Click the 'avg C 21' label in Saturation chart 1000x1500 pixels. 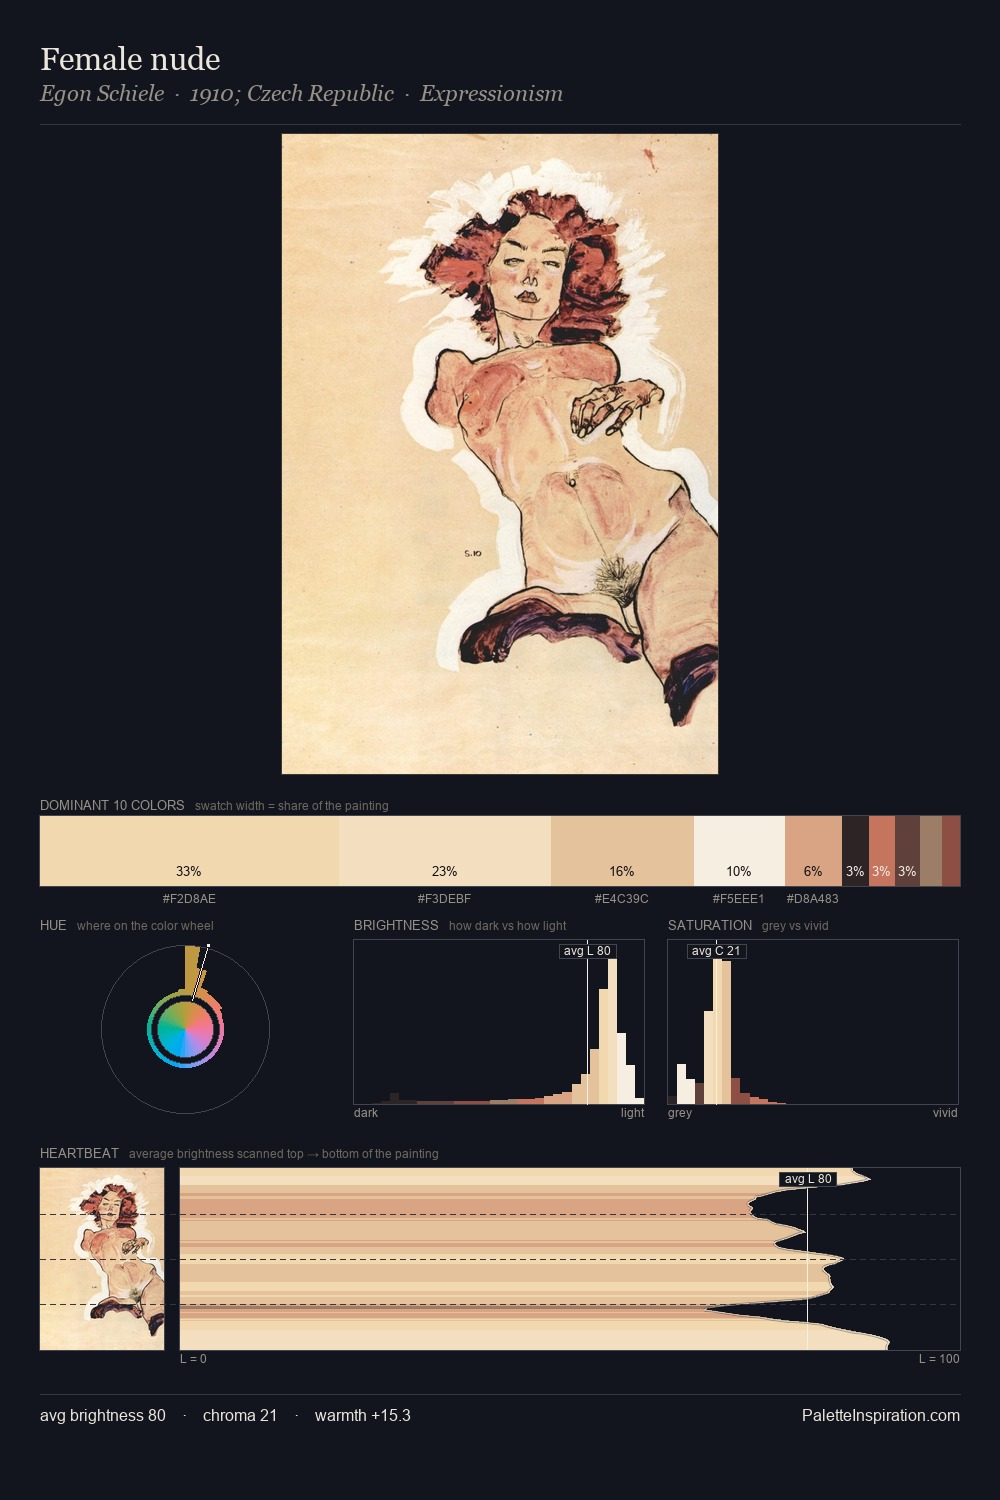pyautogui.click(x=716, y=951)
